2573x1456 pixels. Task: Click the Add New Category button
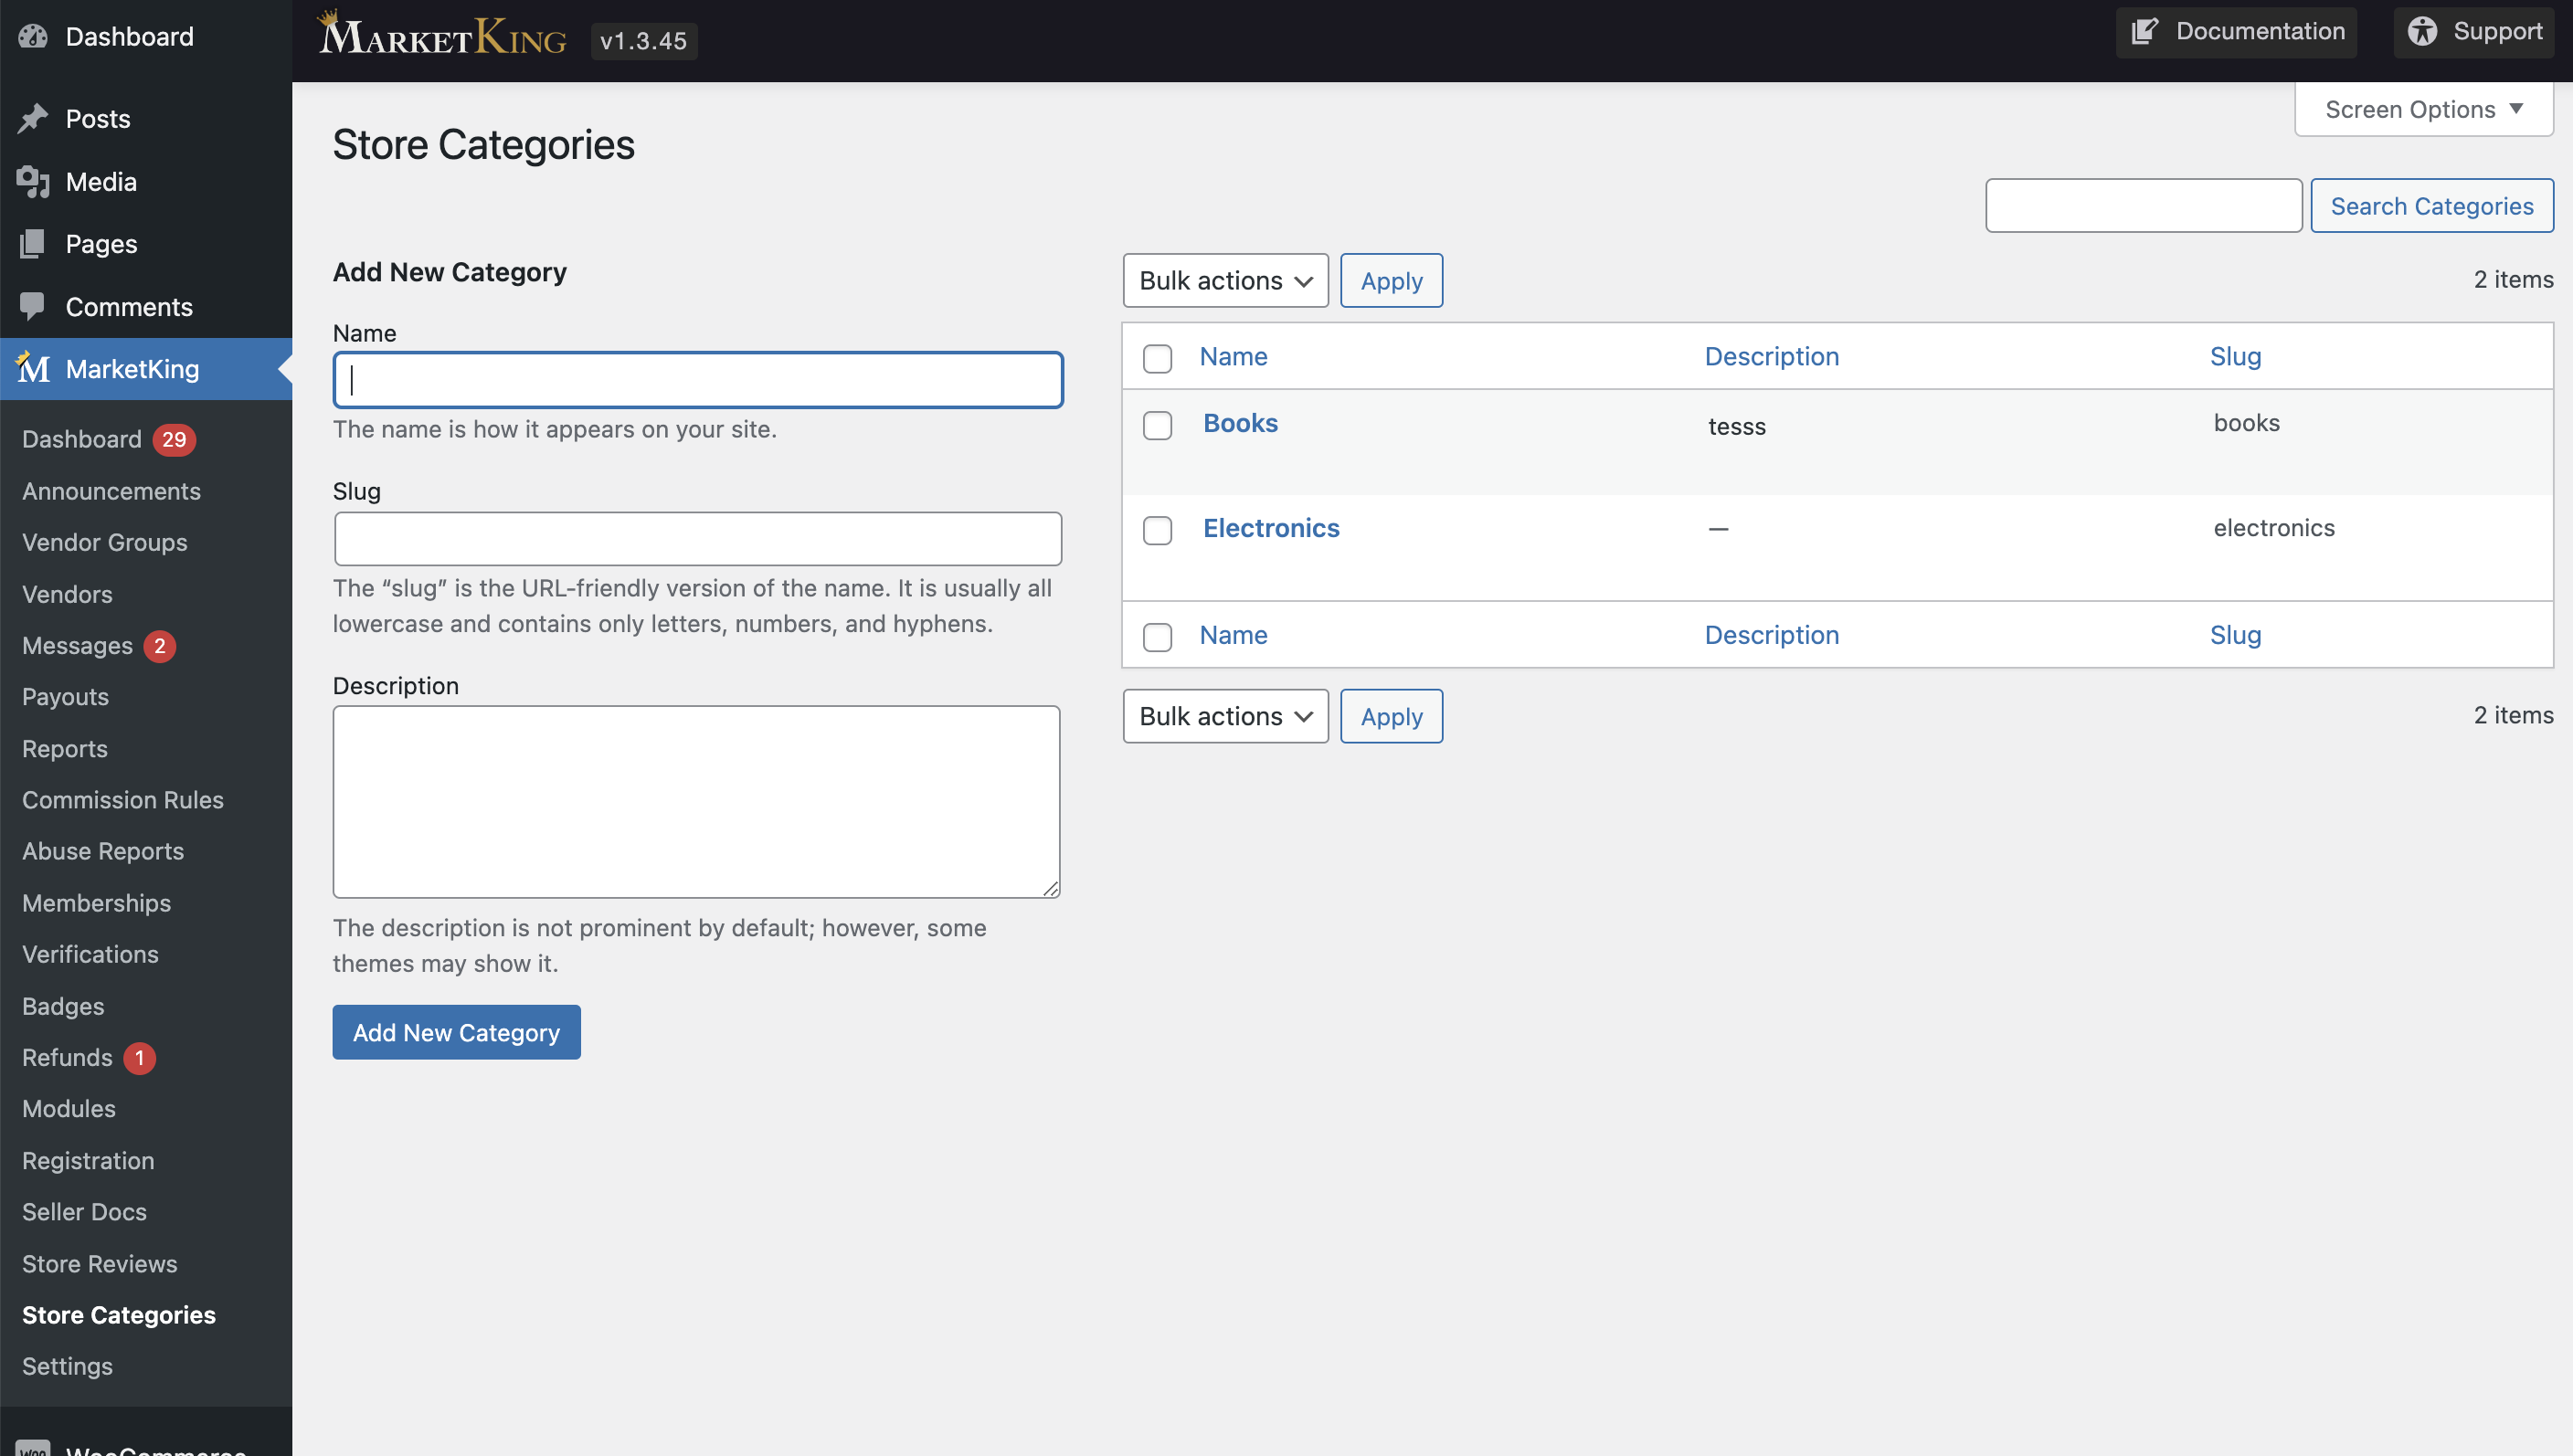pyautogui.click(x=456, y=1033)
